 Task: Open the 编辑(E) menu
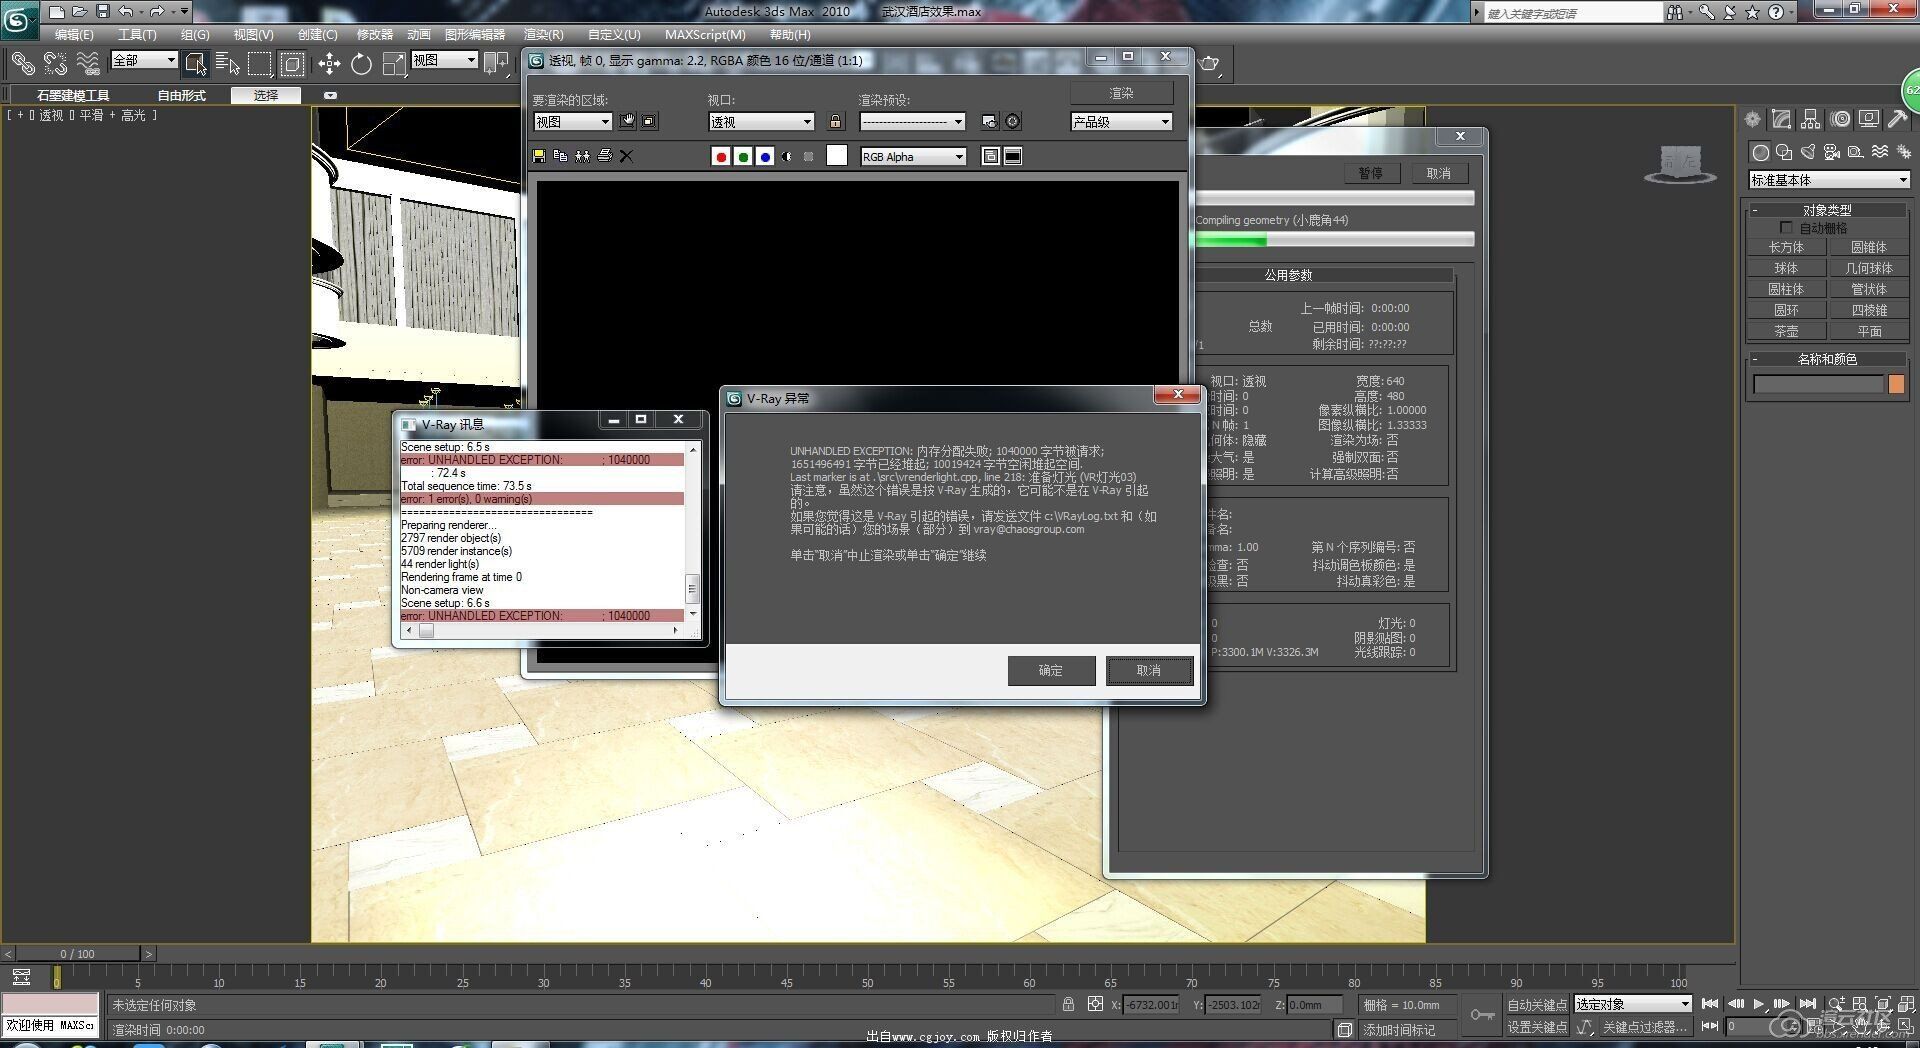pyautogui.click(x=74, y=34)
